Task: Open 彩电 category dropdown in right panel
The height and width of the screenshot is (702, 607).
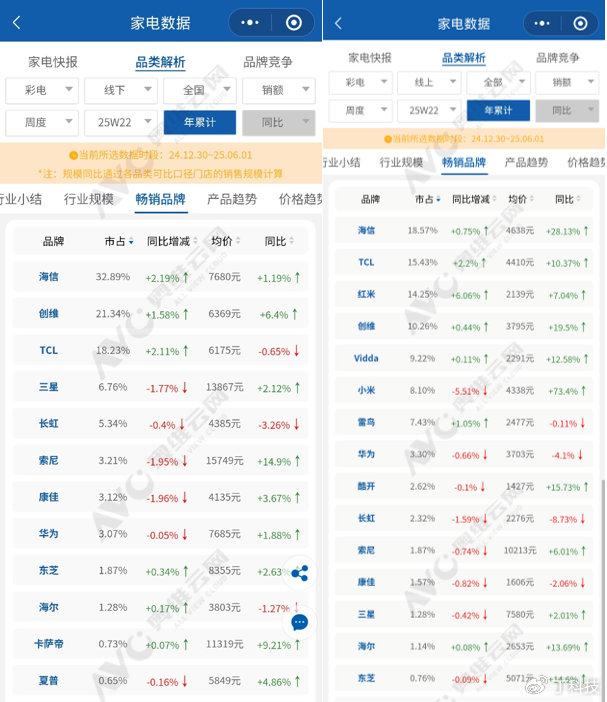Action: click(361, 82)
